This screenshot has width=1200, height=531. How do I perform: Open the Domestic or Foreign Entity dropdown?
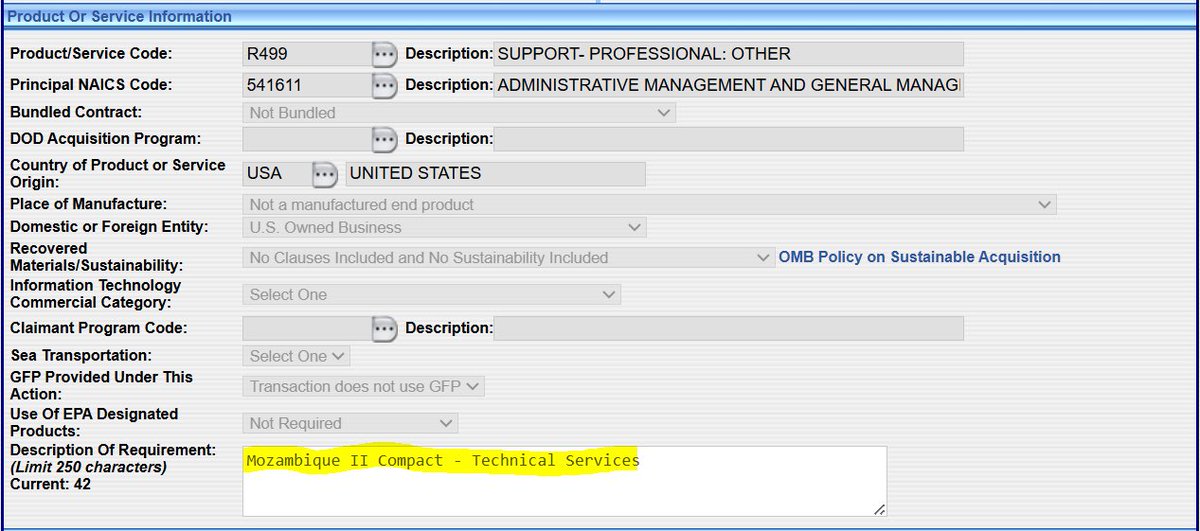pyautogui.click(x=444, y=228)
